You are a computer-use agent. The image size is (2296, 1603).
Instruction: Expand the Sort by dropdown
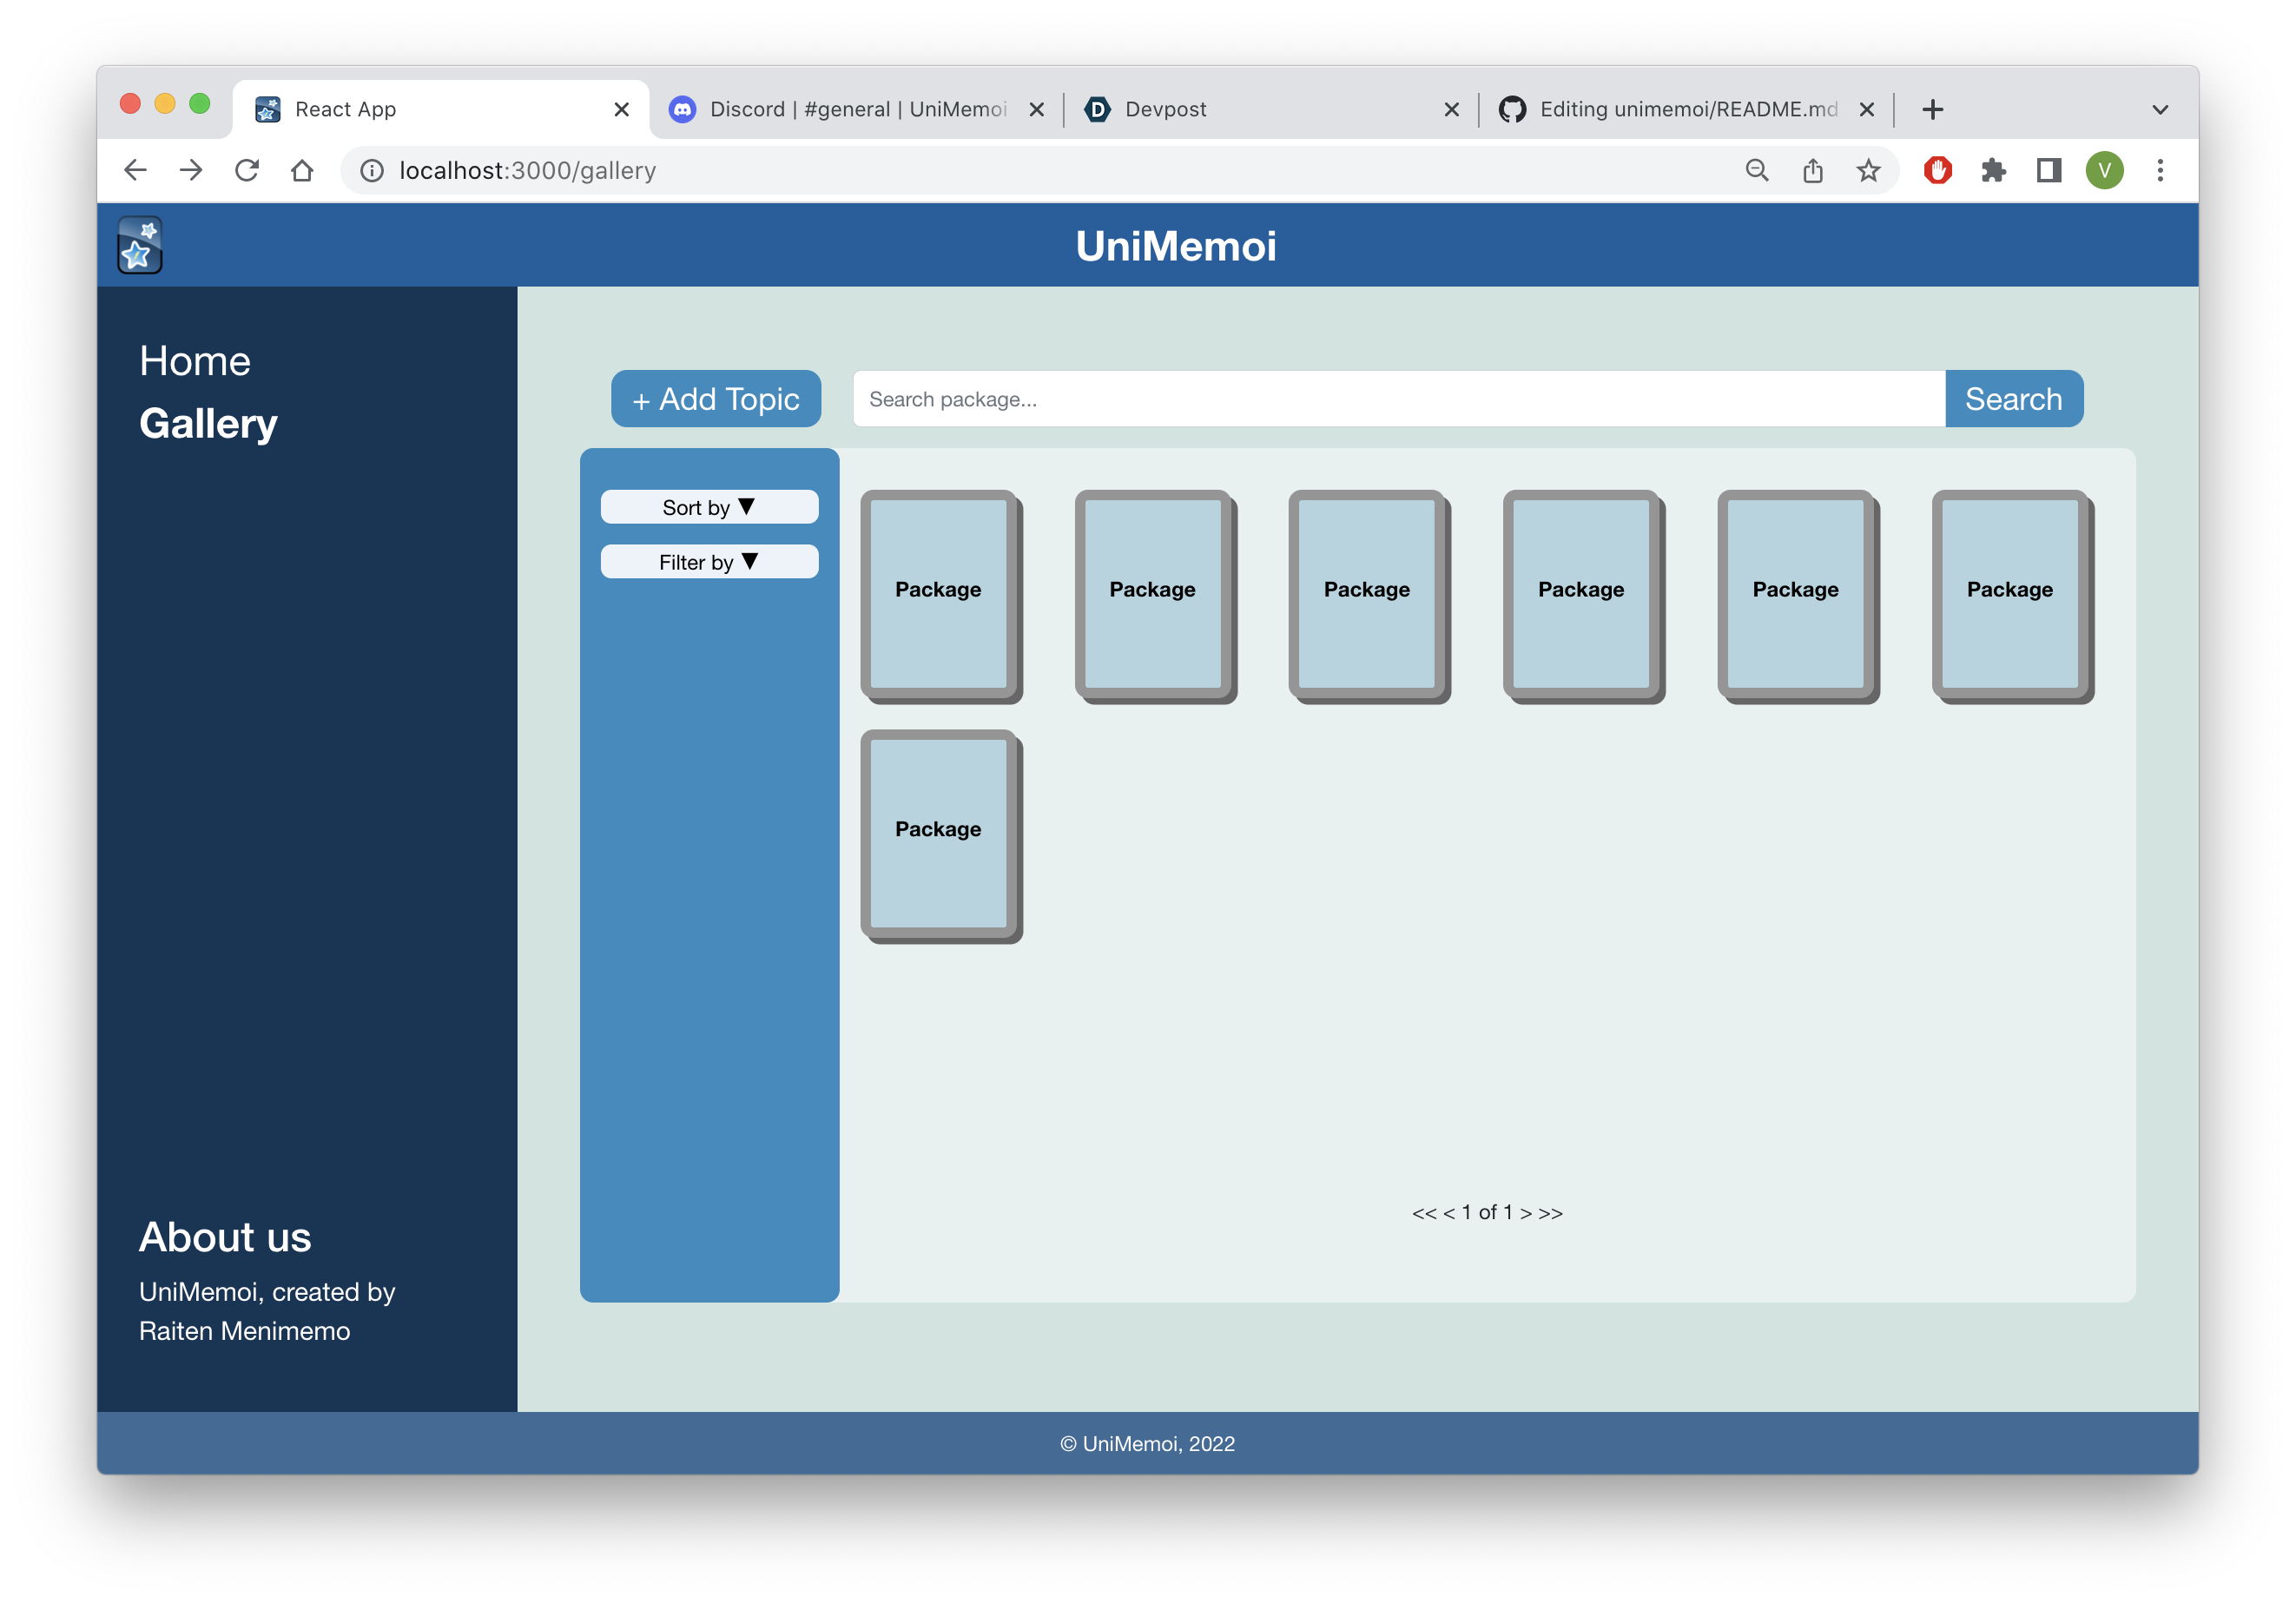click(709, 507)
